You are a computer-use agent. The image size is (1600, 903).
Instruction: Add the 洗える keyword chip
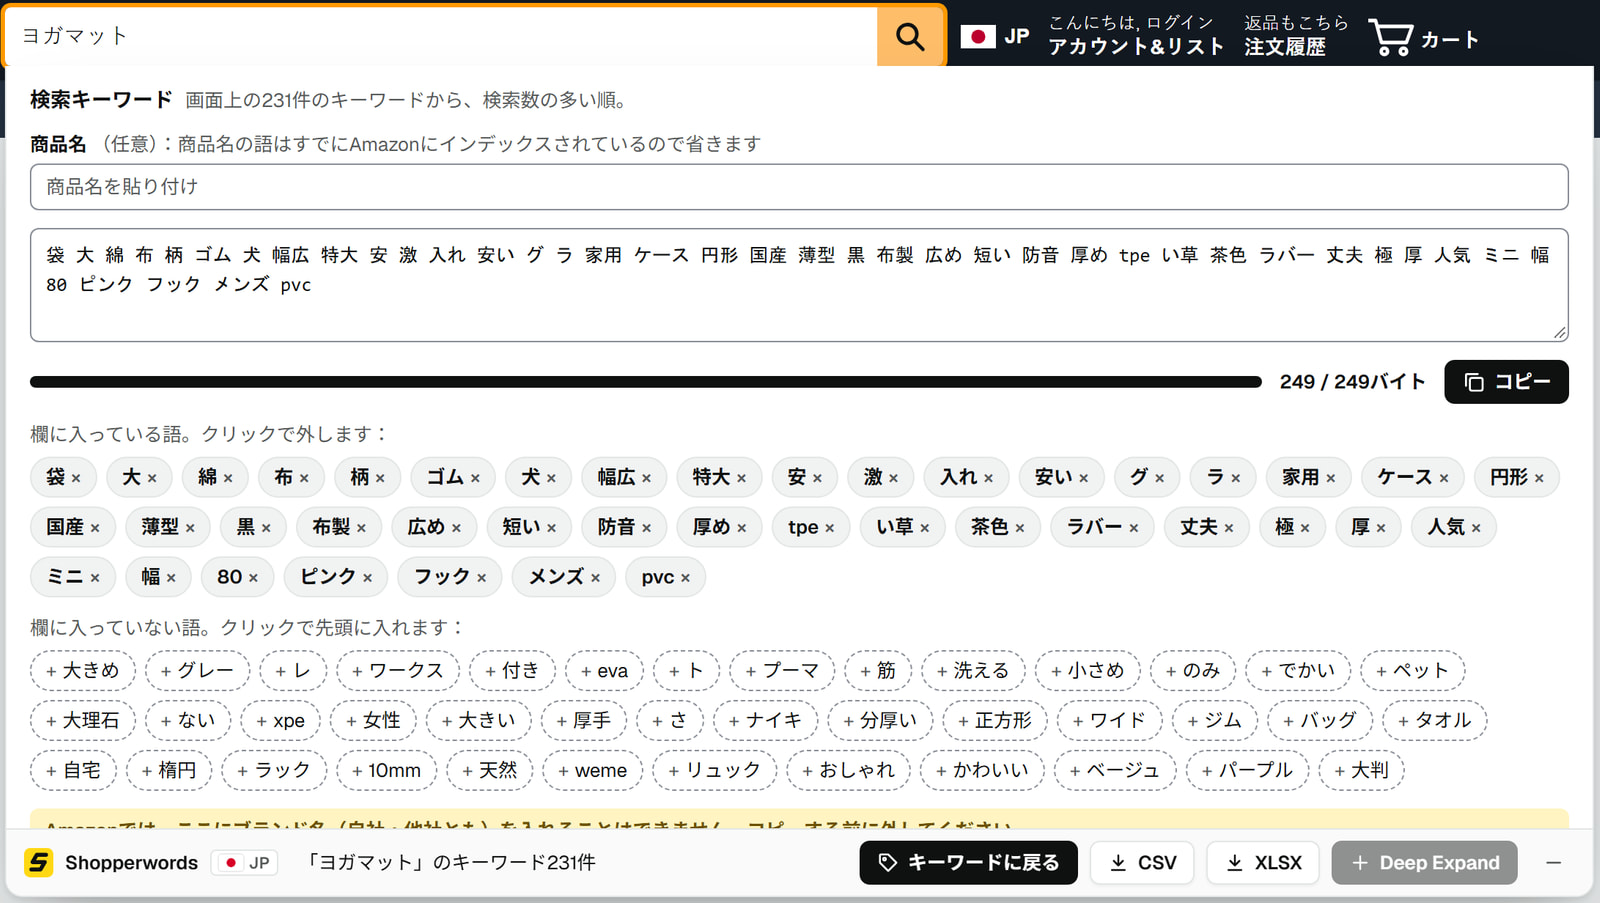pyautogui.click(x=973, y=670)
